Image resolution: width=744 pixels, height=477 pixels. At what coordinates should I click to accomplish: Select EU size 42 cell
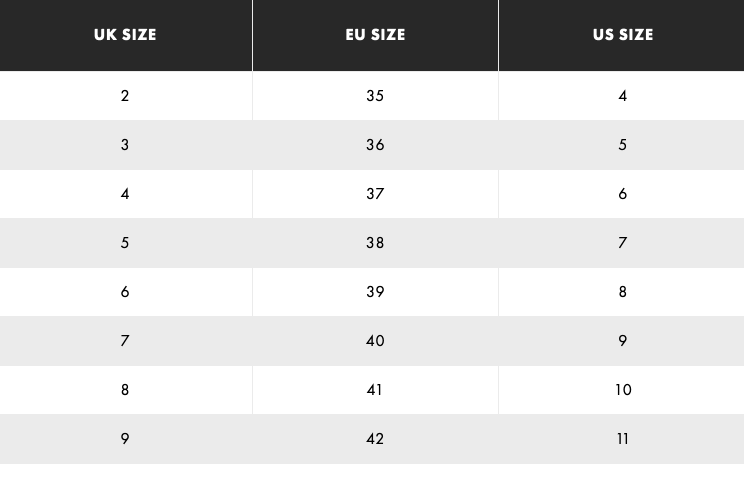[375, 439]
